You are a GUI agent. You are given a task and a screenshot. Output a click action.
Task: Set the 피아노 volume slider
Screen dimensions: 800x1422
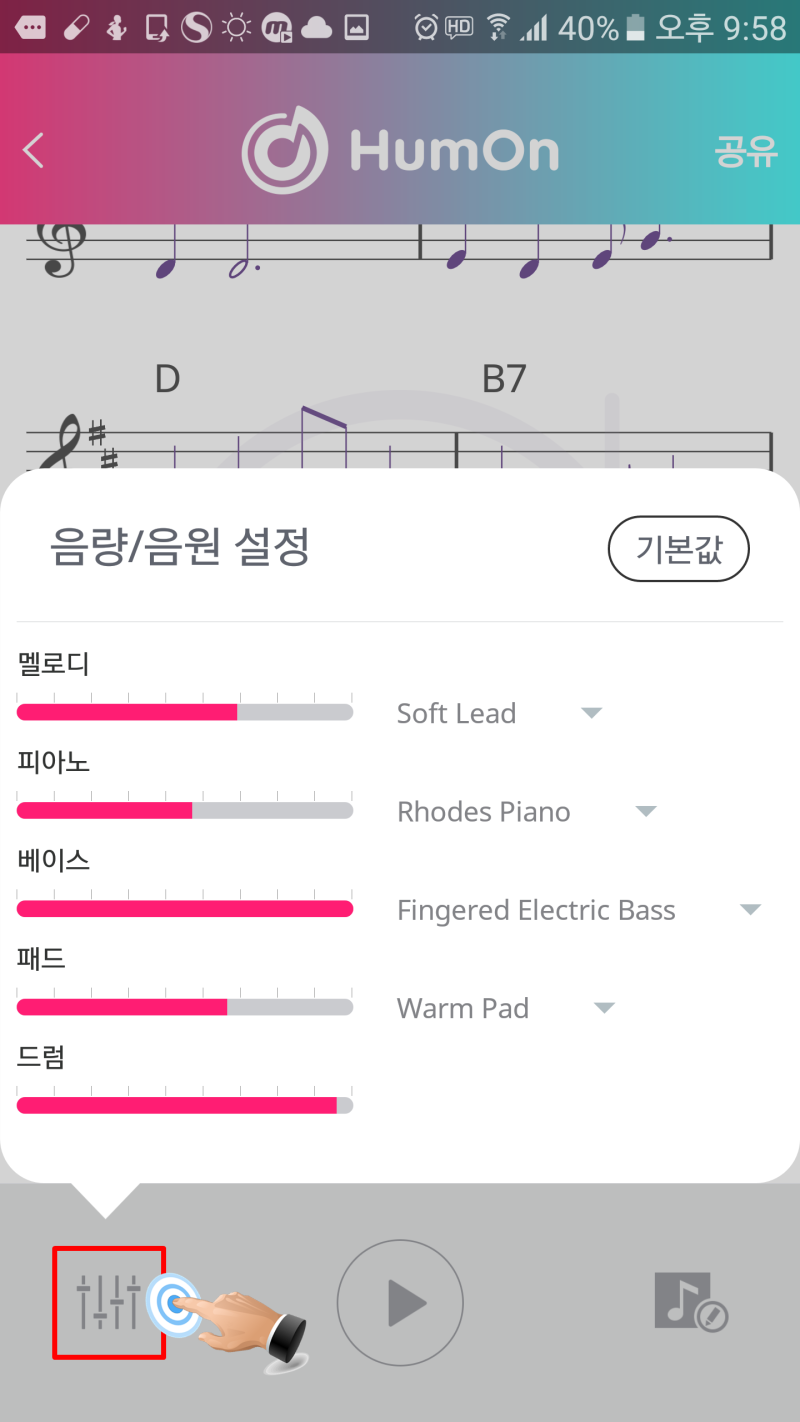[x=185, y=810]
